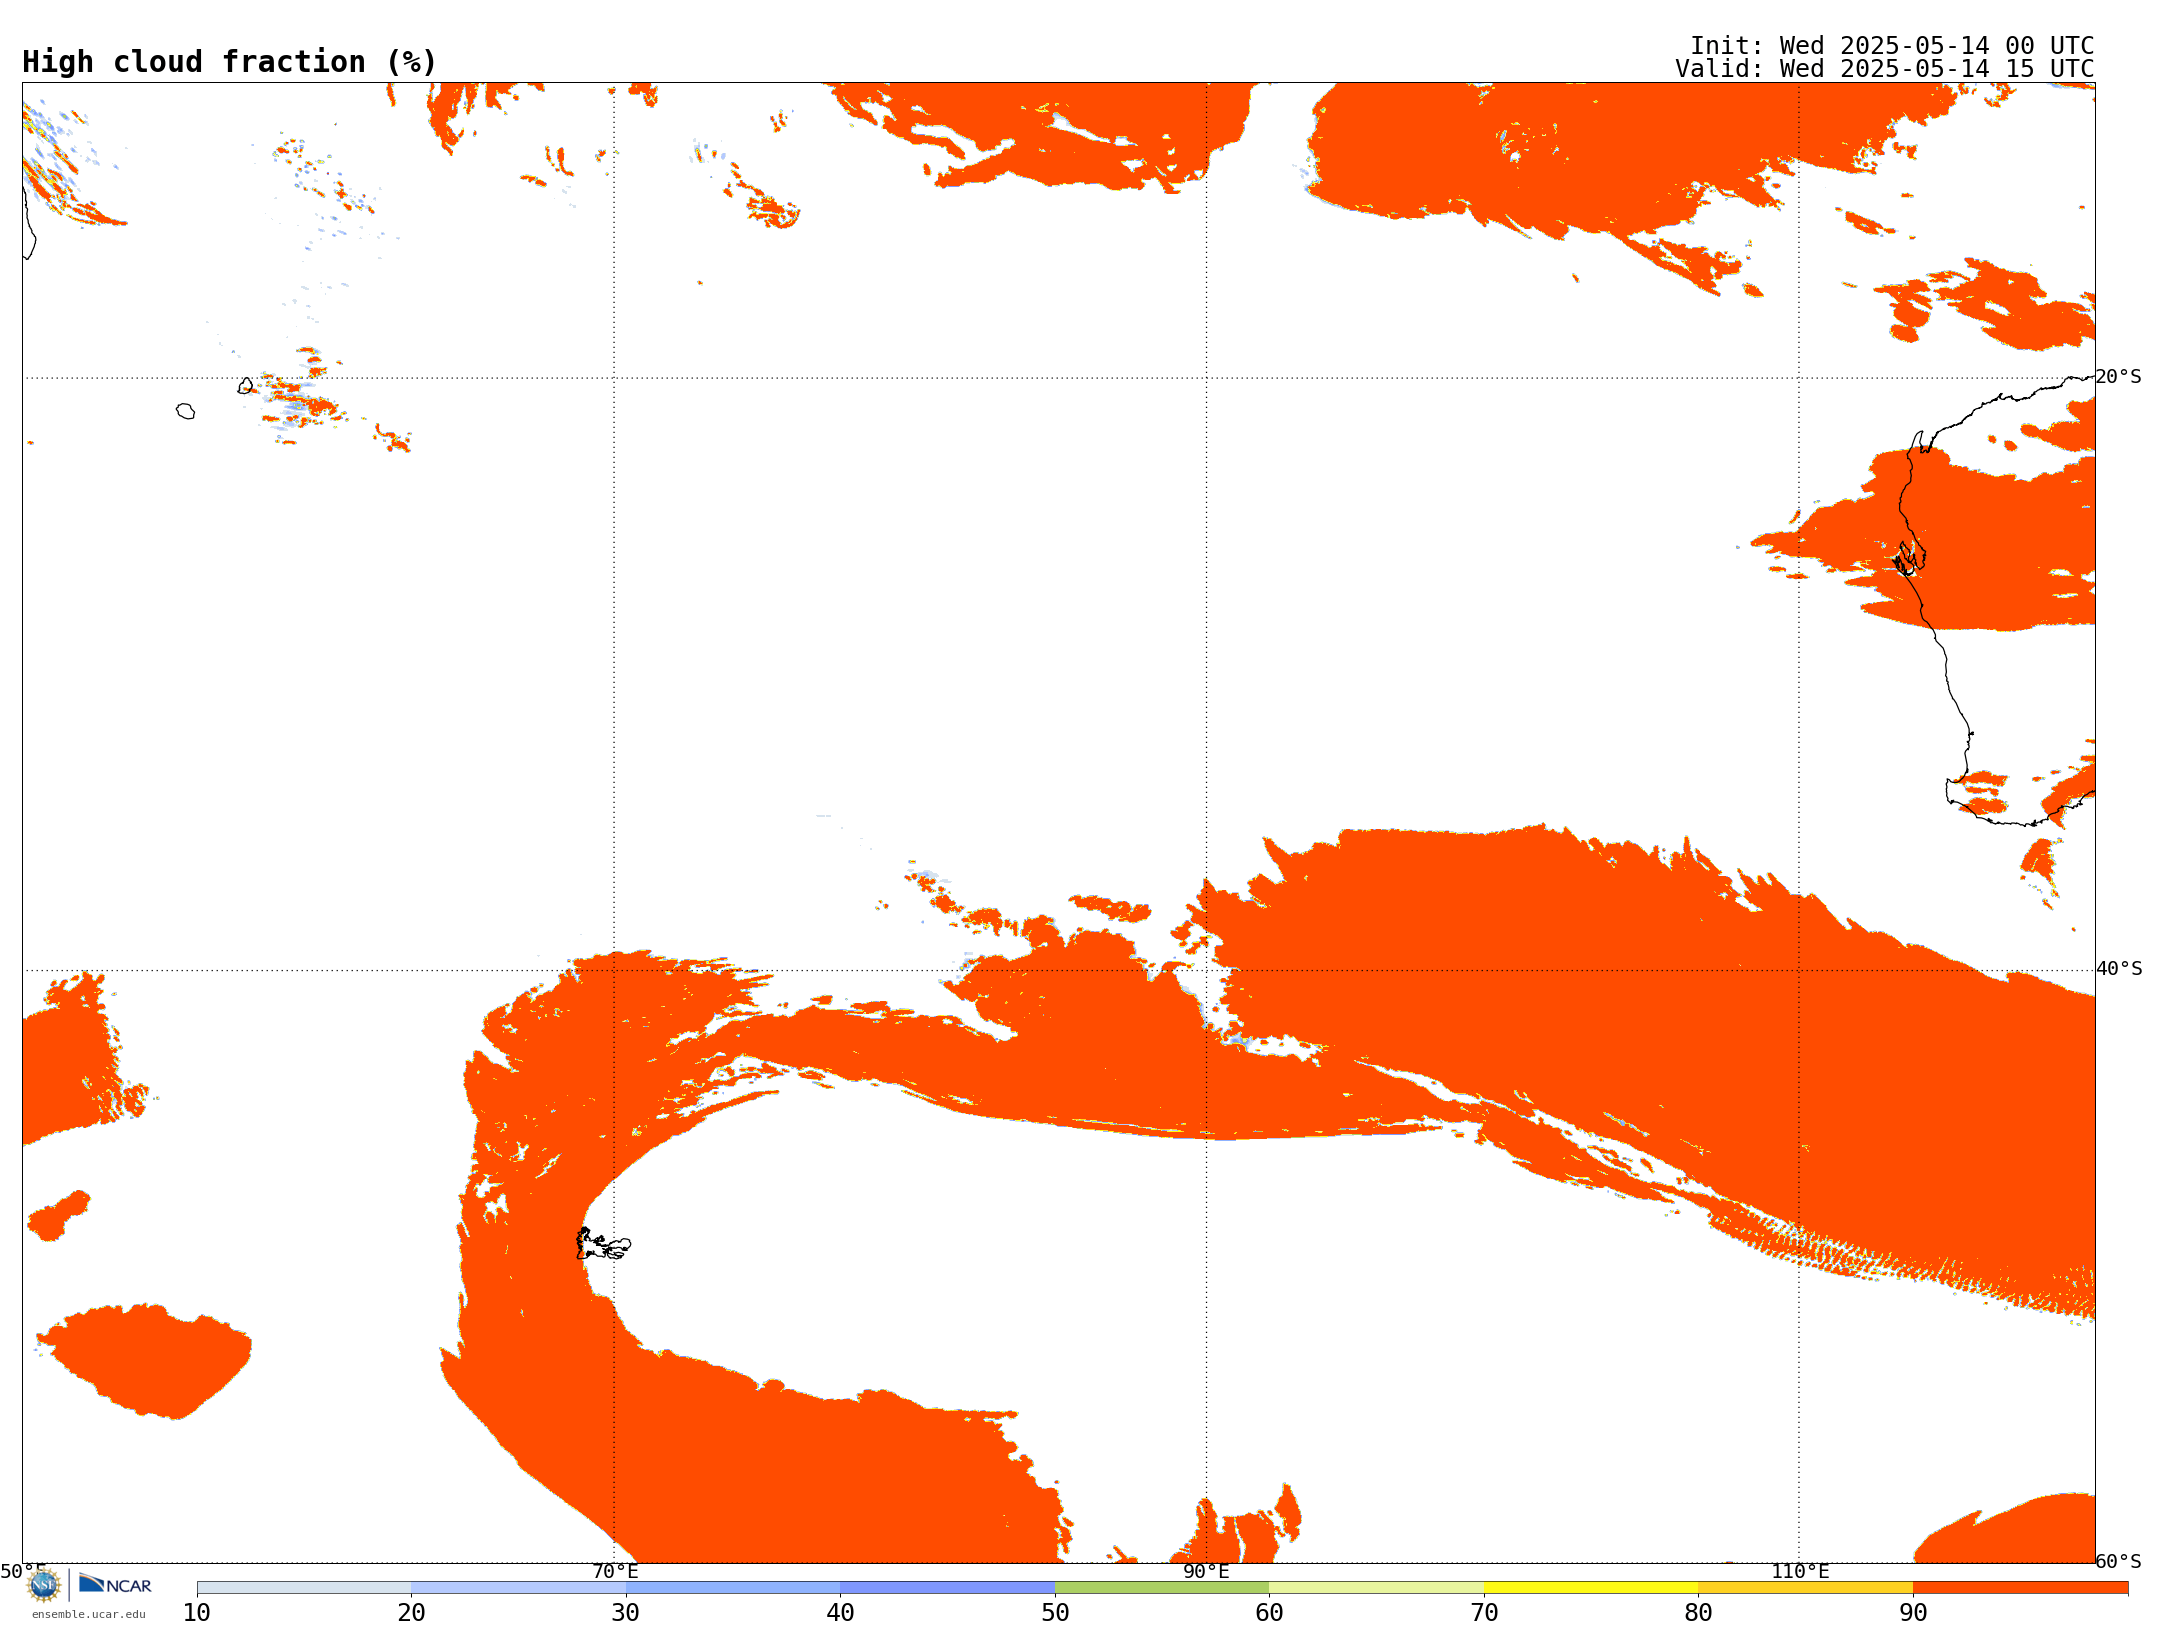Screen dimensions: 2160x1626
Task: Click the 70°E longitude label
Action: 615,1571
